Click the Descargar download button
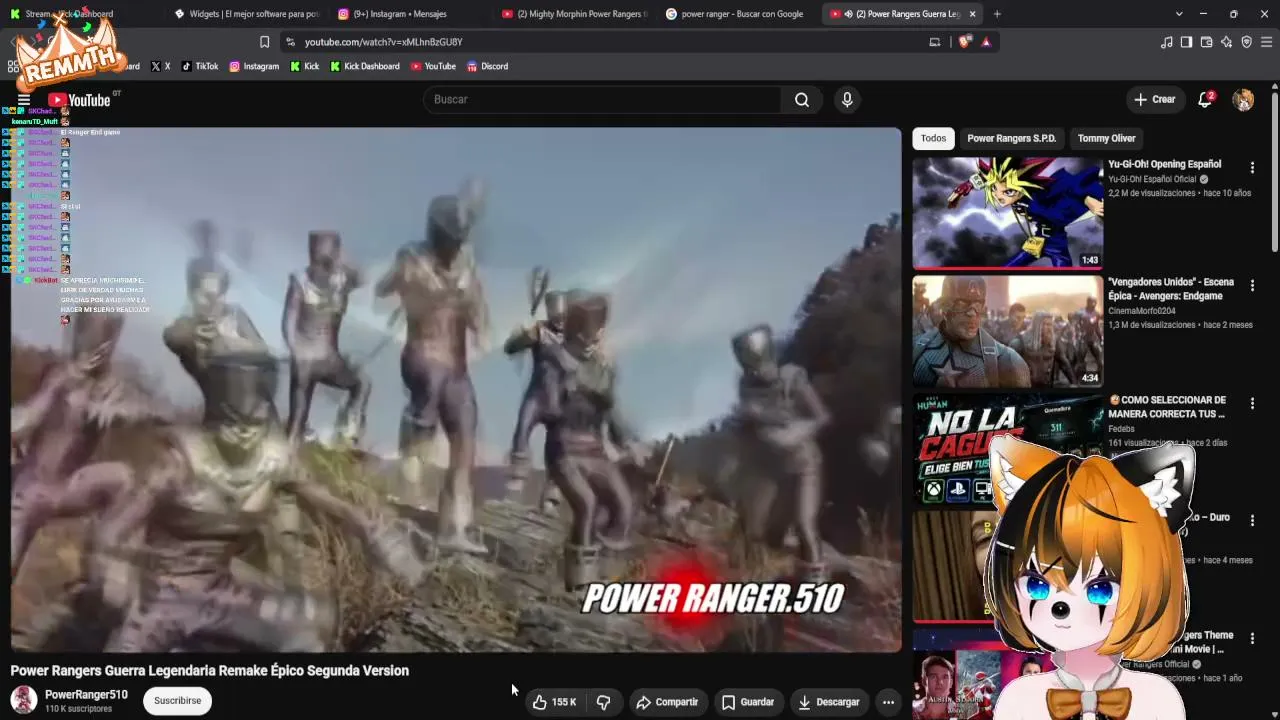1280x720 pixels. point(829,702)
